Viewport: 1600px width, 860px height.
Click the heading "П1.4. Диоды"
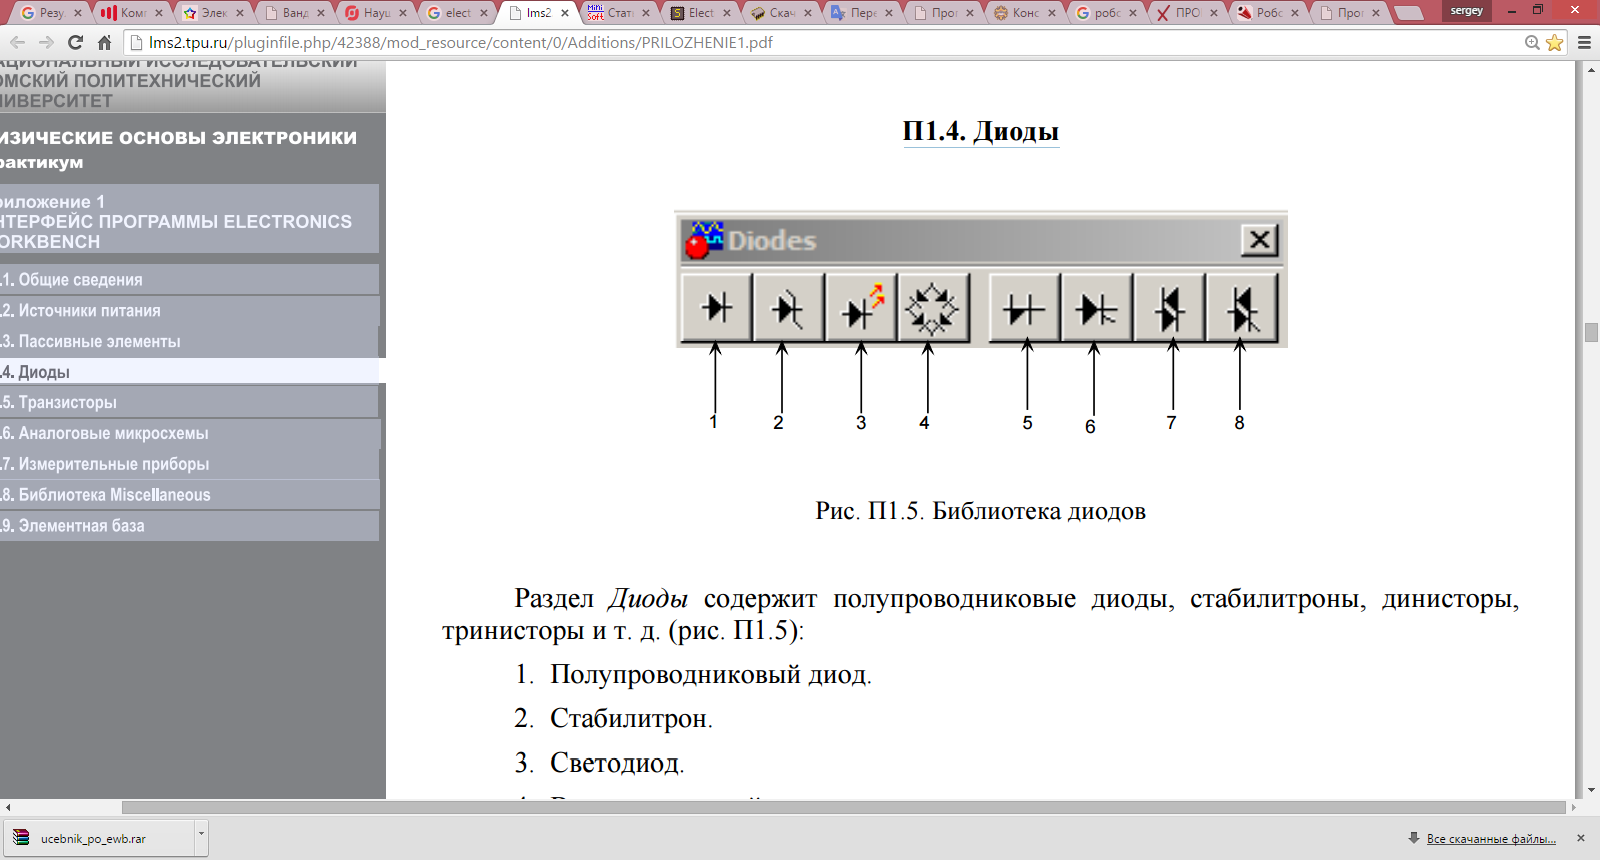[x=980, y=131]
